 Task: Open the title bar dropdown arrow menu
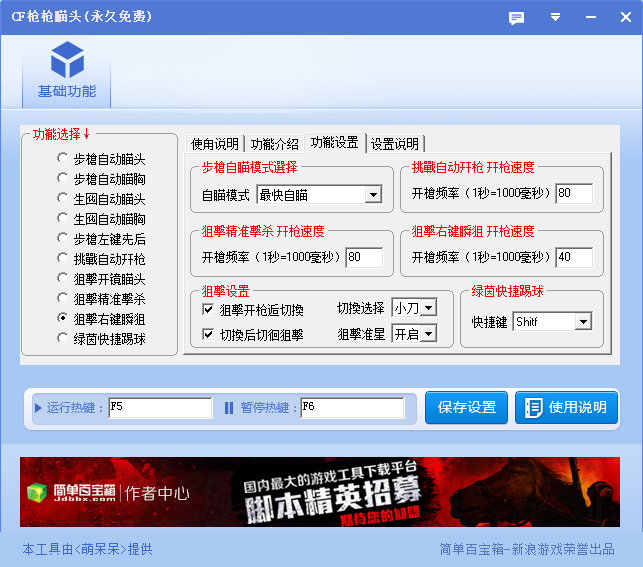(555, 17)
